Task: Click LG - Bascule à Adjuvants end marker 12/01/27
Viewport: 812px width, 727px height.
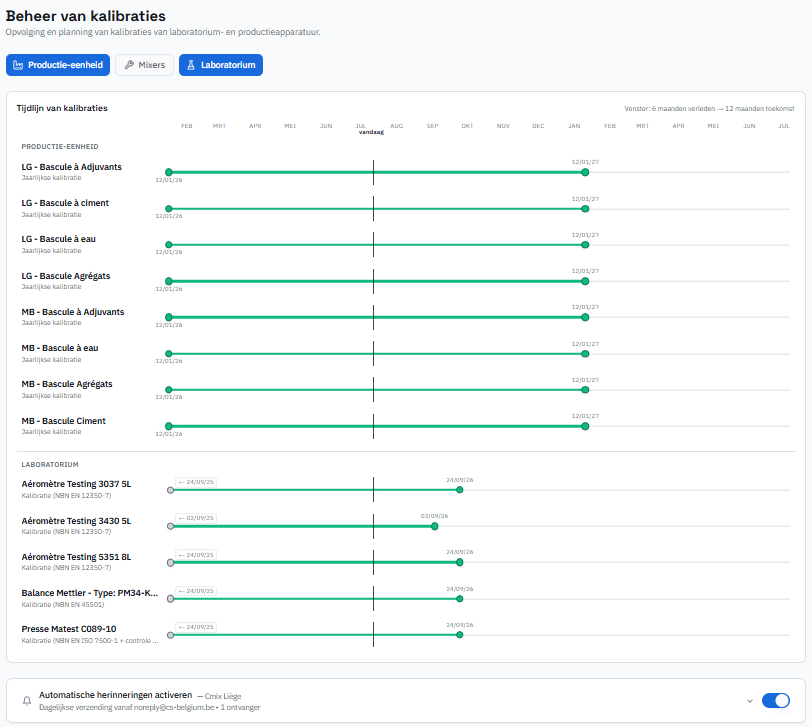Action: (585, 172)
